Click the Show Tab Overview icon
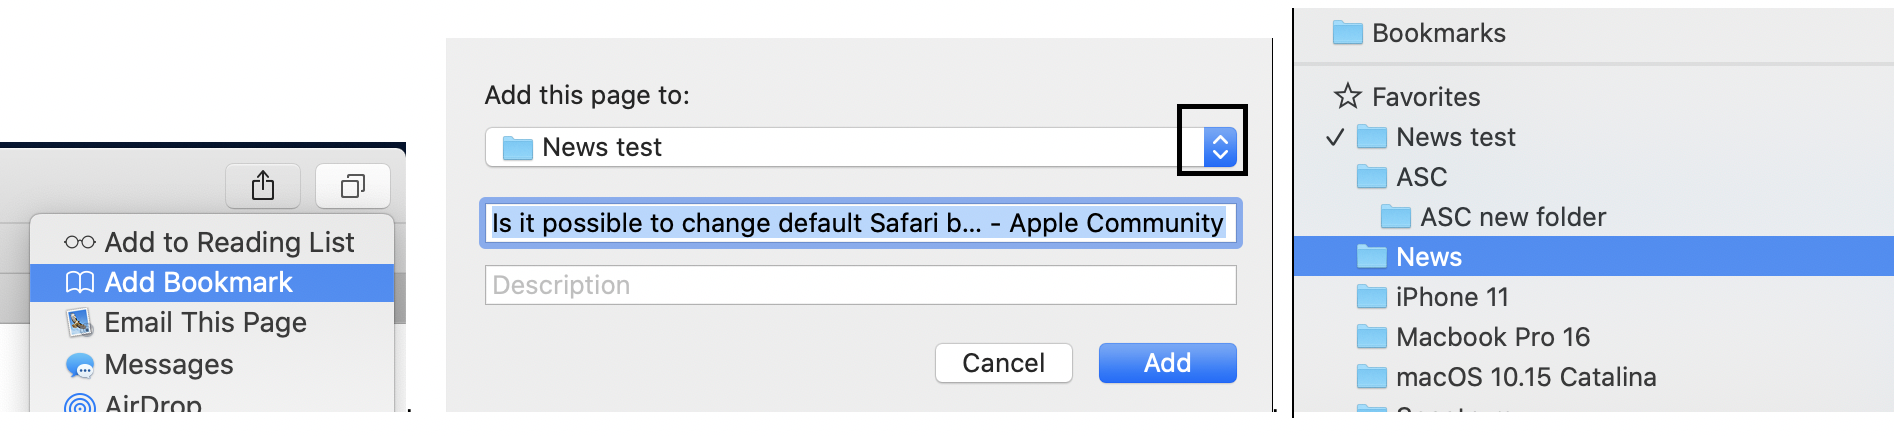This screenshot has width=1894, height=436. [x=353, y=186]
